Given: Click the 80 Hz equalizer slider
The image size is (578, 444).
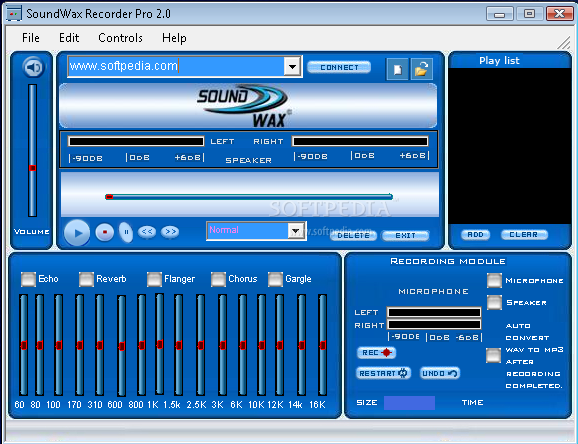Looking at the screenshot, I should (x=39, y=345).
